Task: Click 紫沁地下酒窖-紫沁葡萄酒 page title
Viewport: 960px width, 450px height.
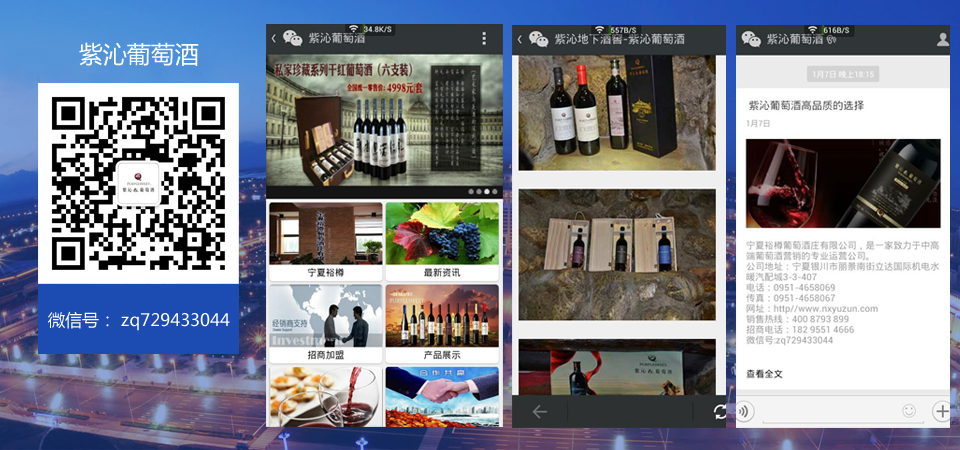Action: pyautogui.click(x=620, y=39)
